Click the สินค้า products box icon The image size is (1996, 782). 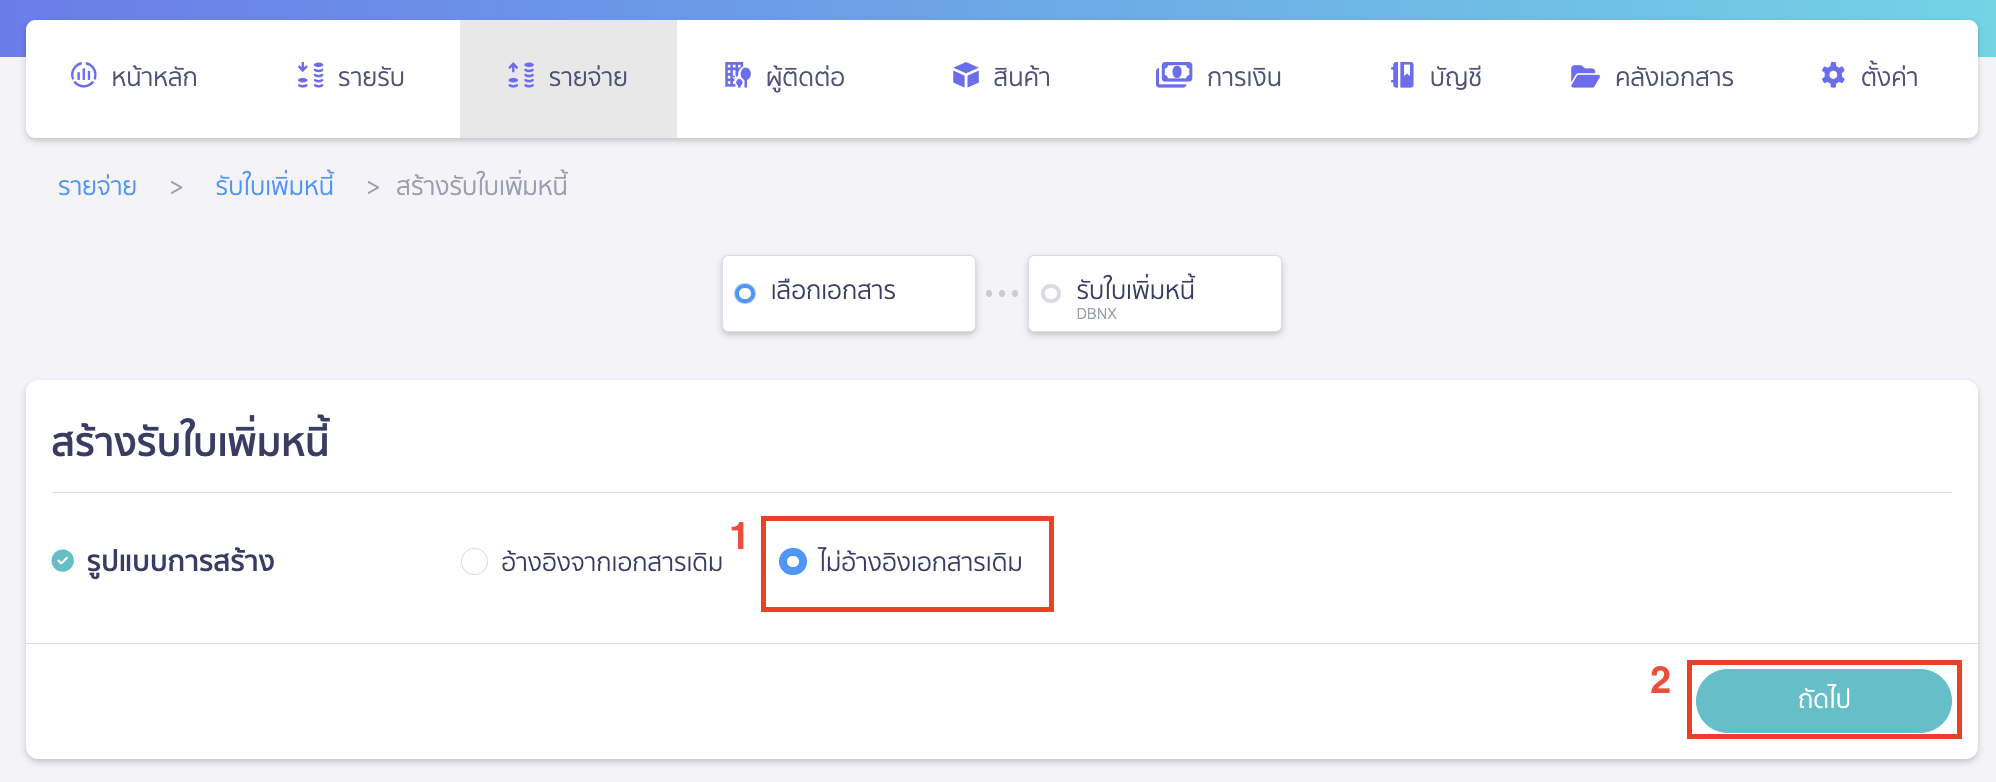tap(966, 75)
